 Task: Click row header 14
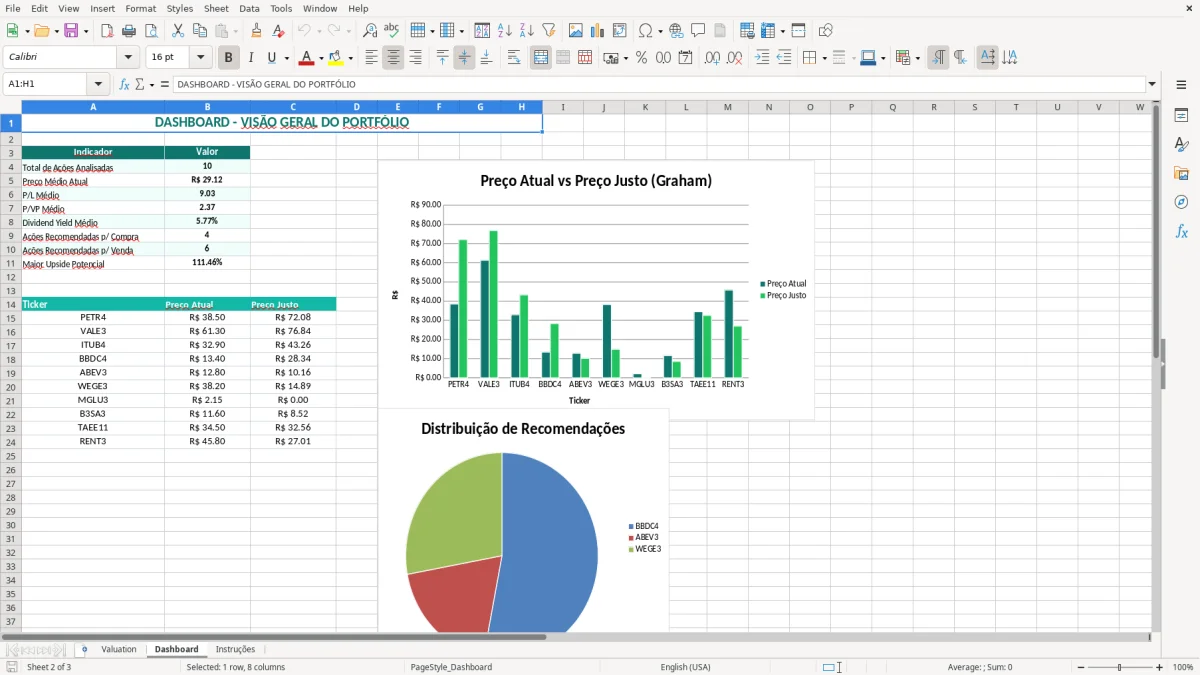coord(11,304)
